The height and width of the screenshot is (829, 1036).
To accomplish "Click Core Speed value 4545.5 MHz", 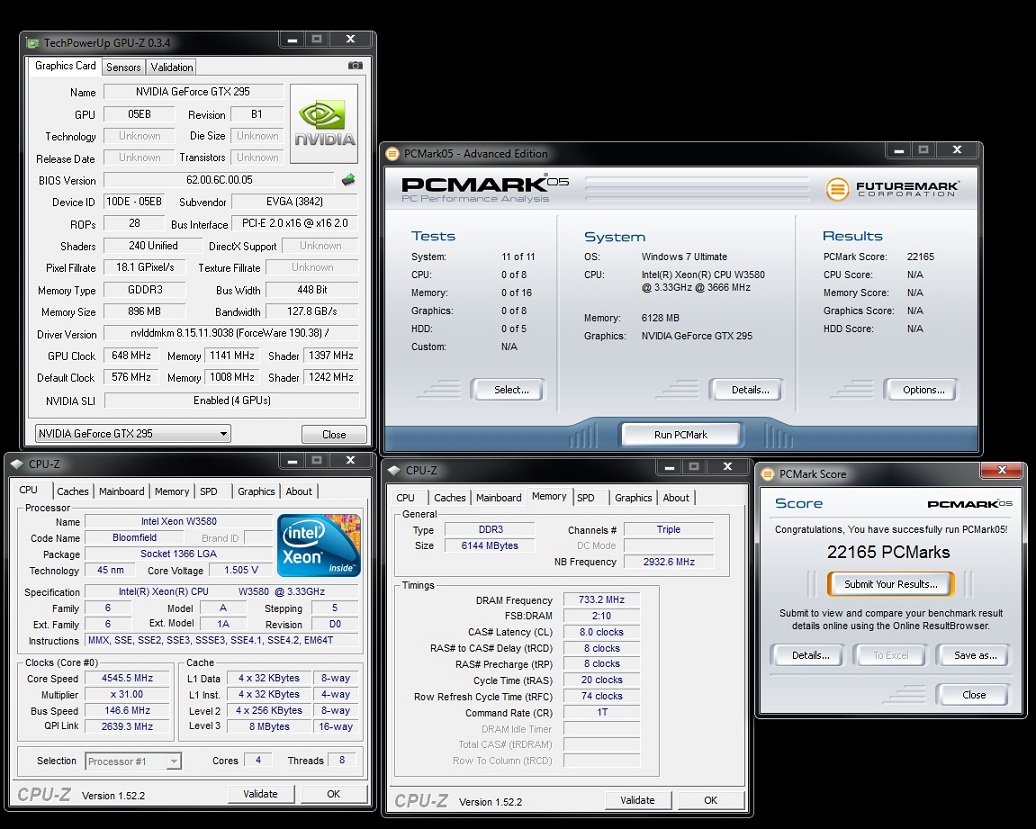I will pyautogui.click(x=127, y=678).
